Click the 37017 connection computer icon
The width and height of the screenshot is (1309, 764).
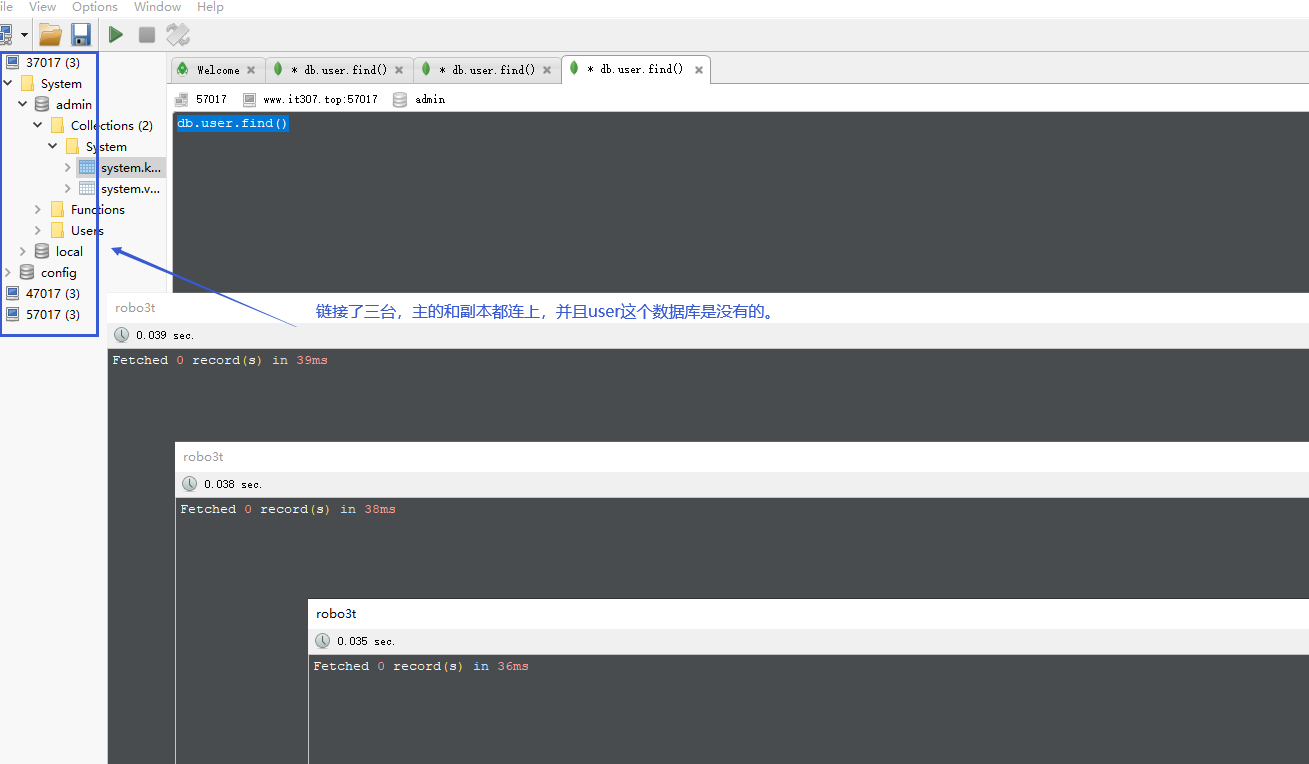12,63
